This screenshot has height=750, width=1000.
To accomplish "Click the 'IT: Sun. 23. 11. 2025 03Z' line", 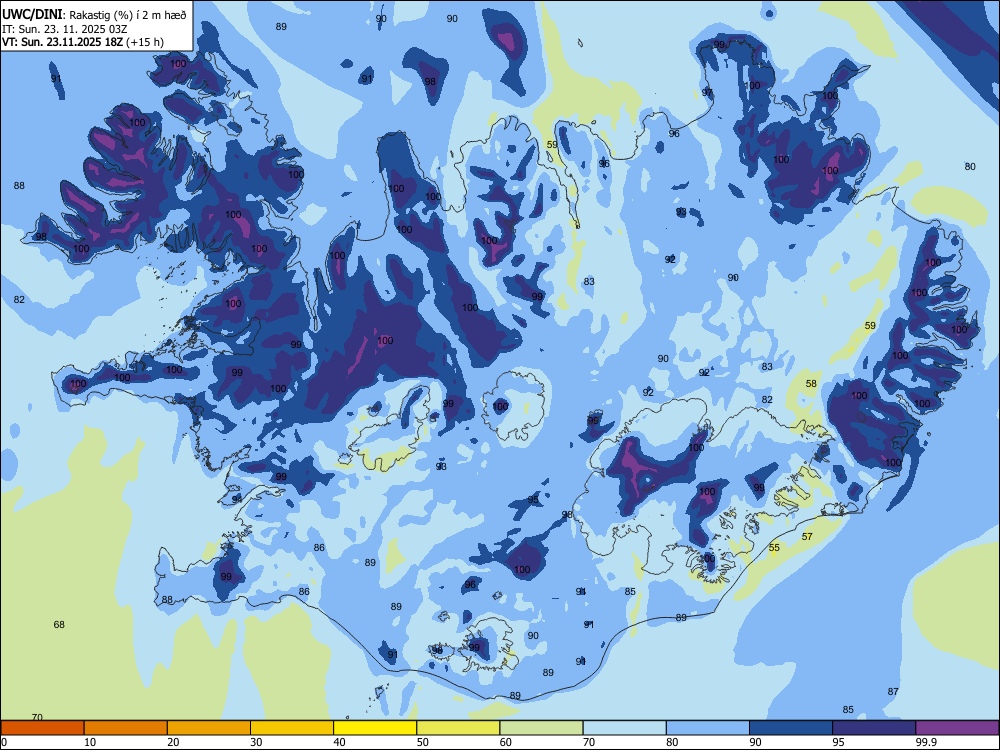I will coord(64,29).
